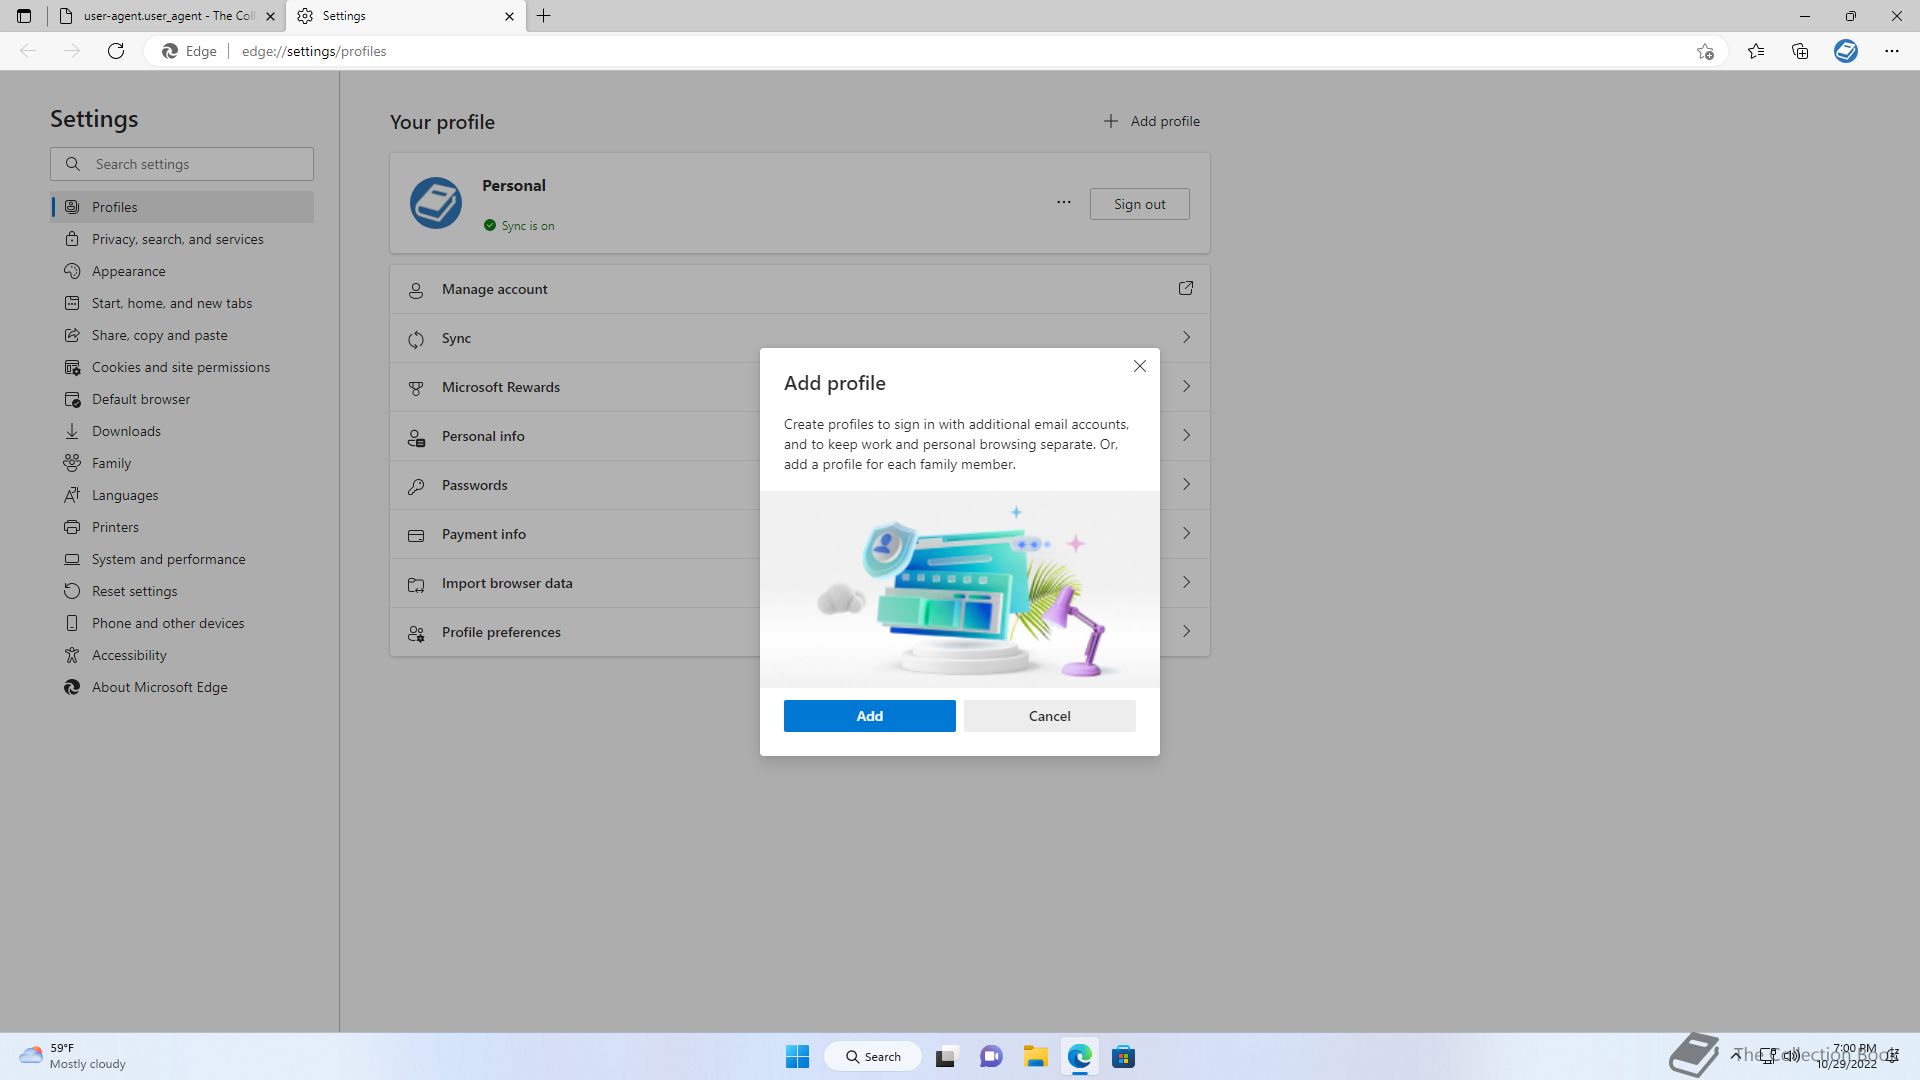Open Phone and other devices settings
This screenshot has height=1080, width=1920.
(x=182, y=623)
